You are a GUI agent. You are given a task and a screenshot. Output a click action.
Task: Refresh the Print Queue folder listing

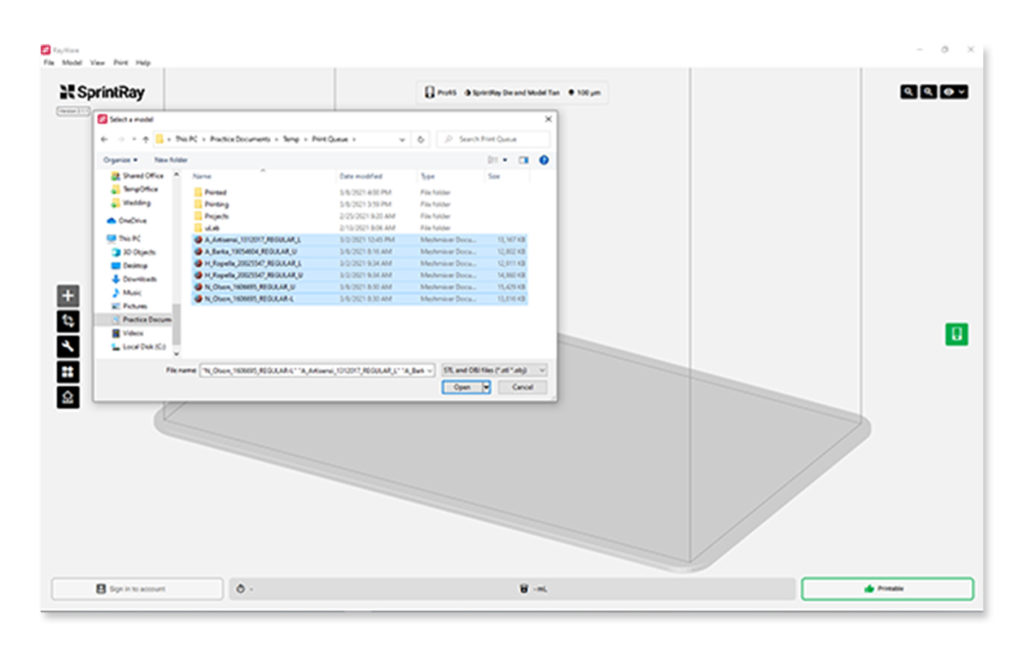pyautogui.click(x=422, y=139)
